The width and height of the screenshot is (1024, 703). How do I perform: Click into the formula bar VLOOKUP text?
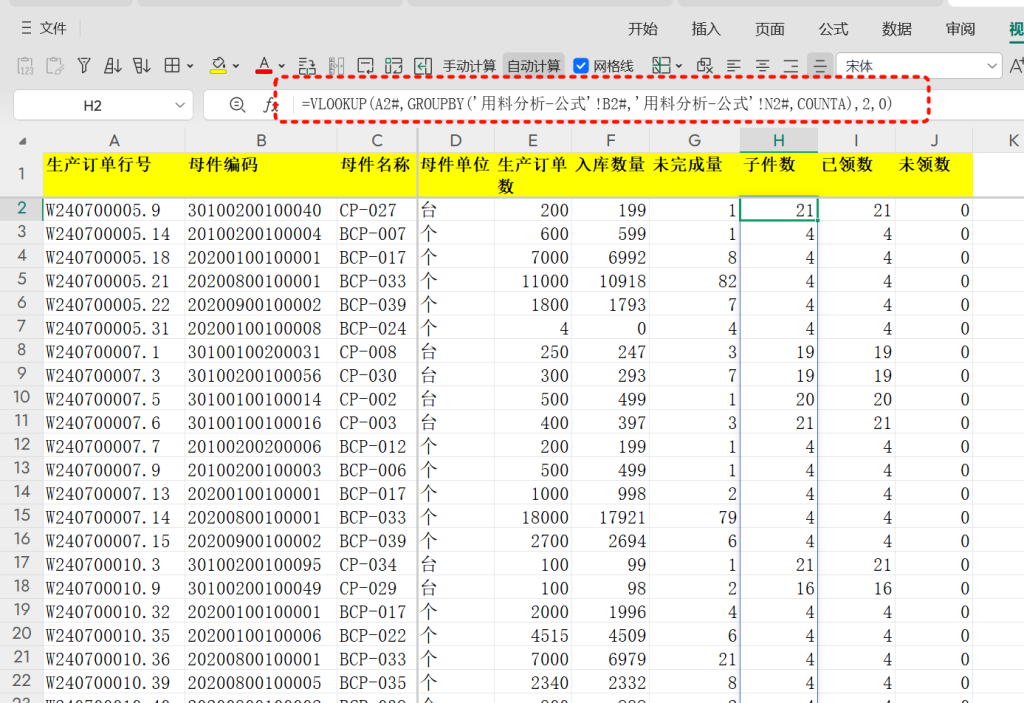pos(596,104)
